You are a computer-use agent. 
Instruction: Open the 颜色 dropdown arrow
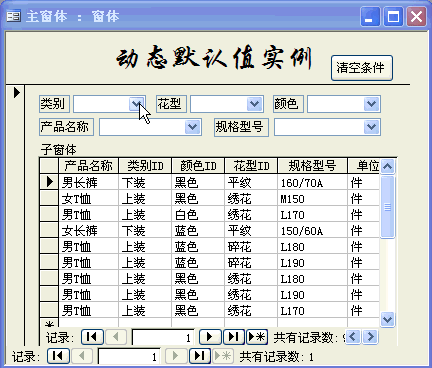coord(372,104)
